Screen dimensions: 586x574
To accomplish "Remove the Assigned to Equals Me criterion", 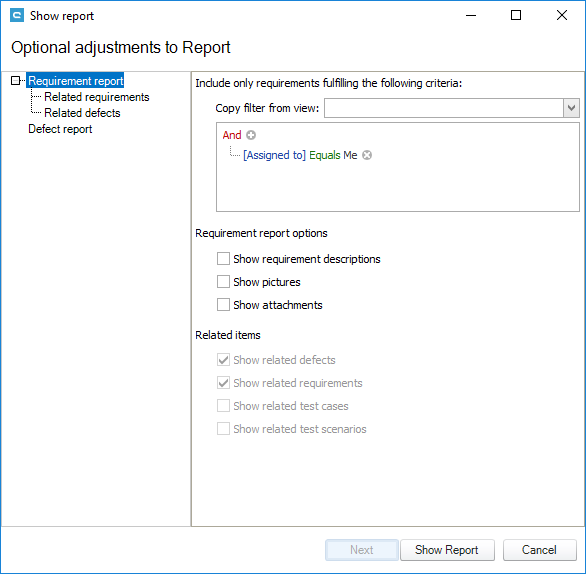I will (x=367, y=155).
